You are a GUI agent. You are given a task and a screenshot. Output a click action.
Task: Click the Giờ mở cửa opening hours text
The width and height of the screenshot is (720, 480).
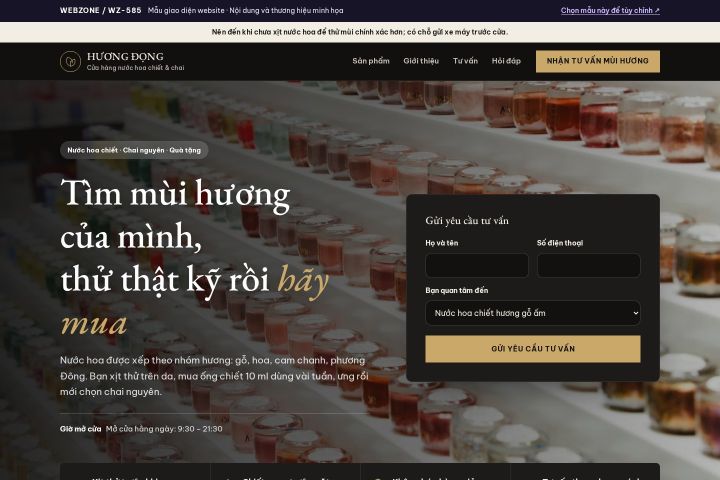click(141, 429)
